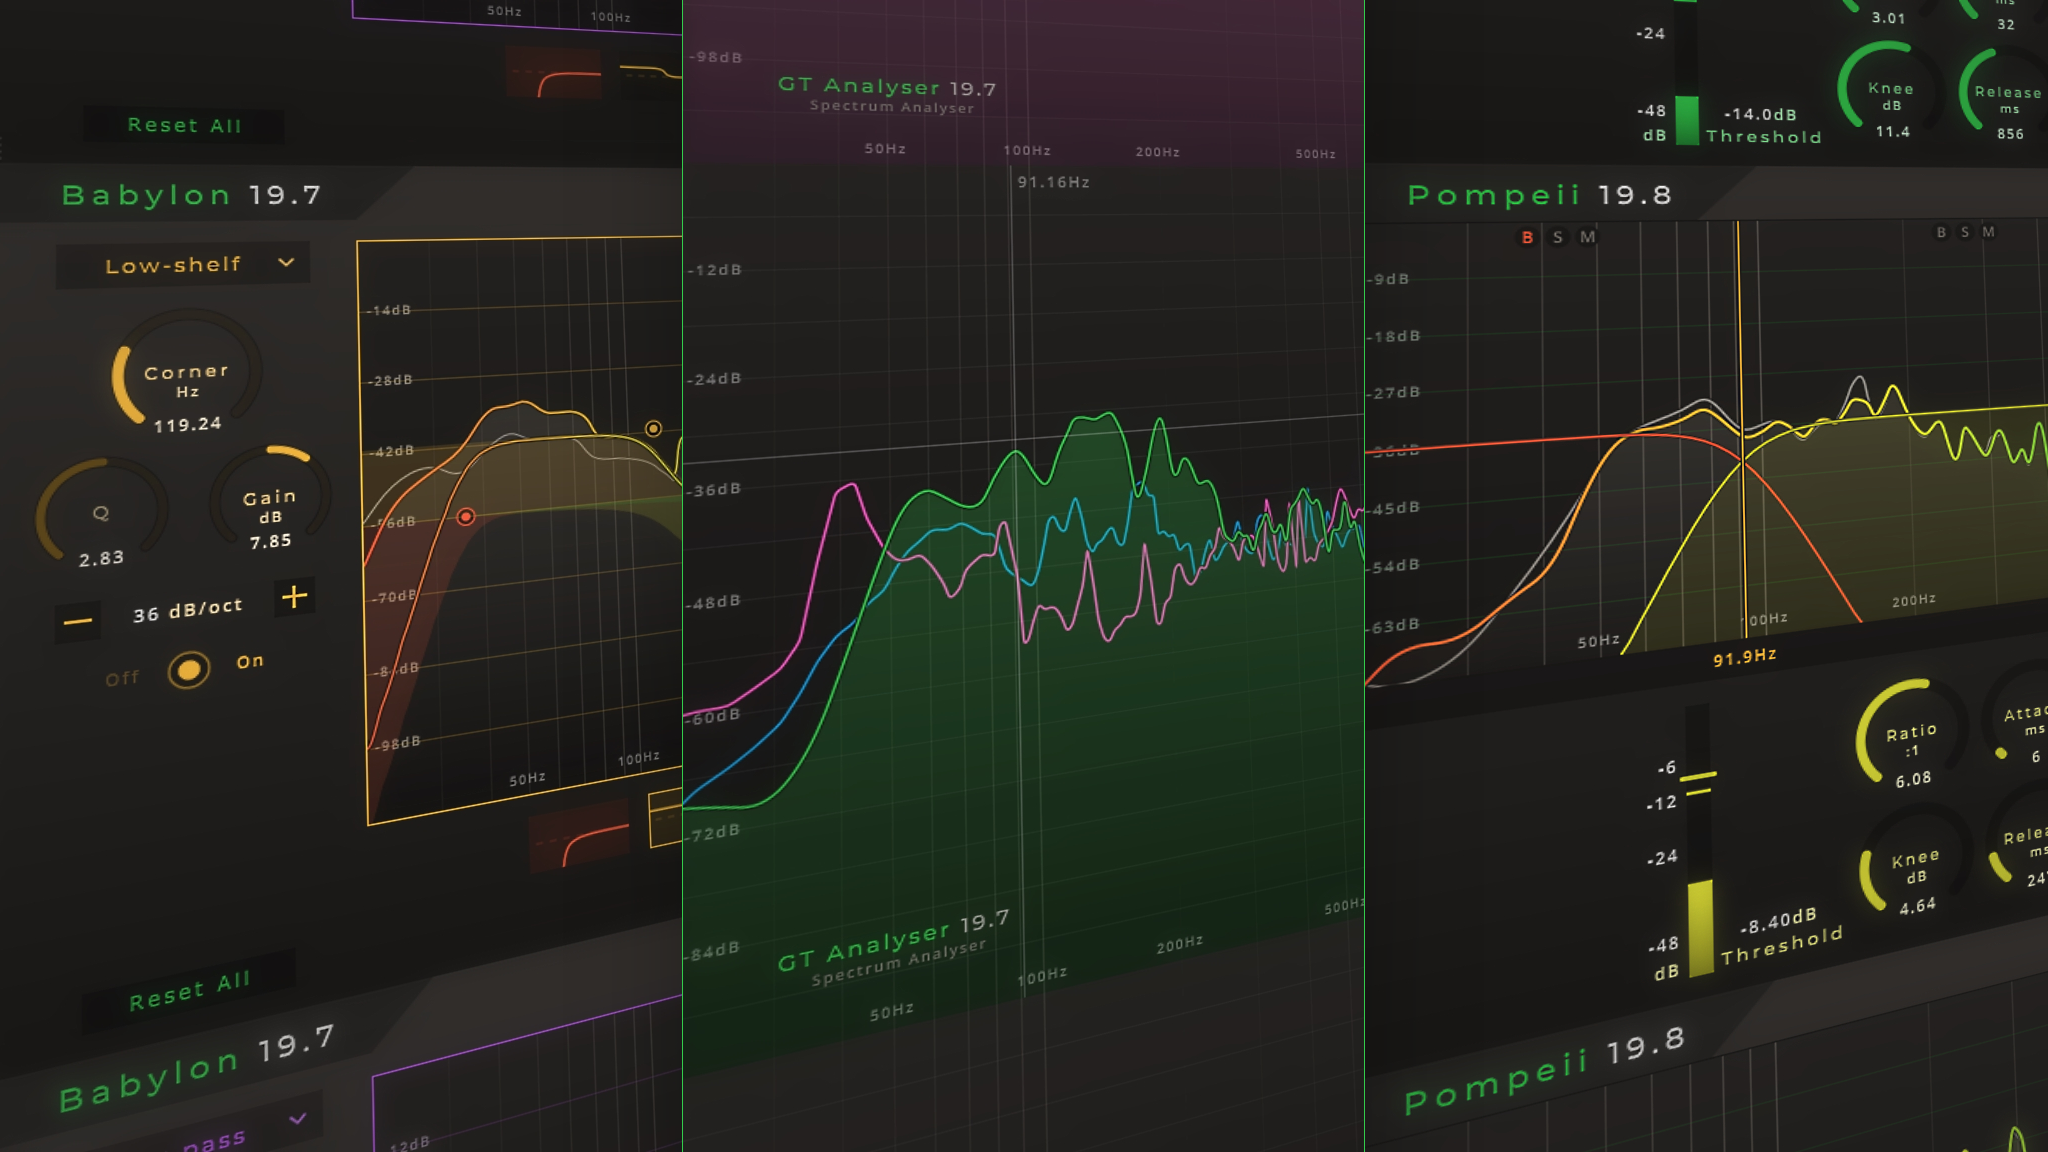The image size is (2048, 1152).
Task: Click the yellow Ratio knob showing 6.08
Action: click(x=1910, y=735)
